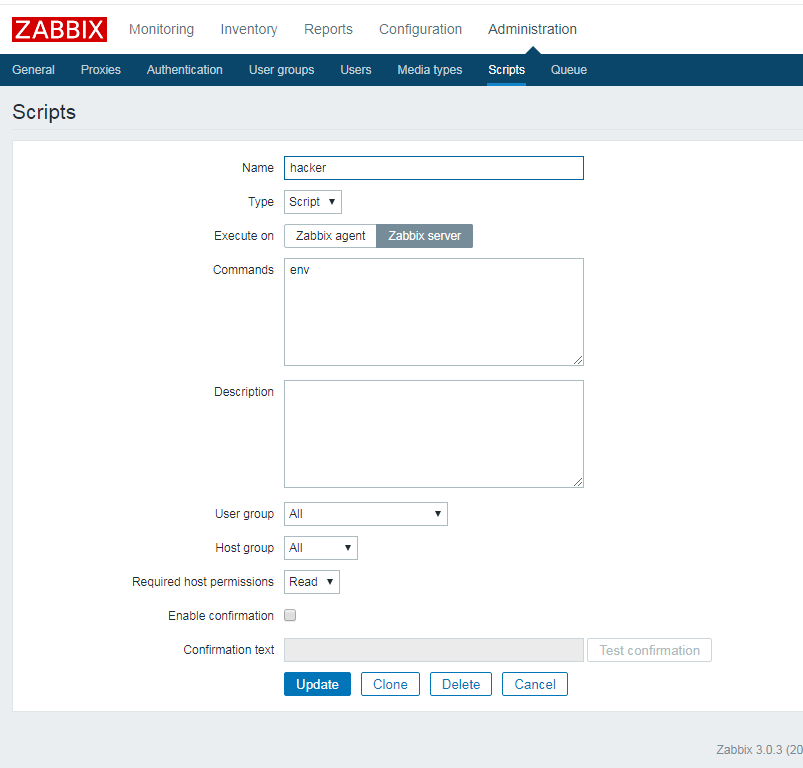Select the Scripts submenu tab
803x768 pixels.
tap(506, 70)
